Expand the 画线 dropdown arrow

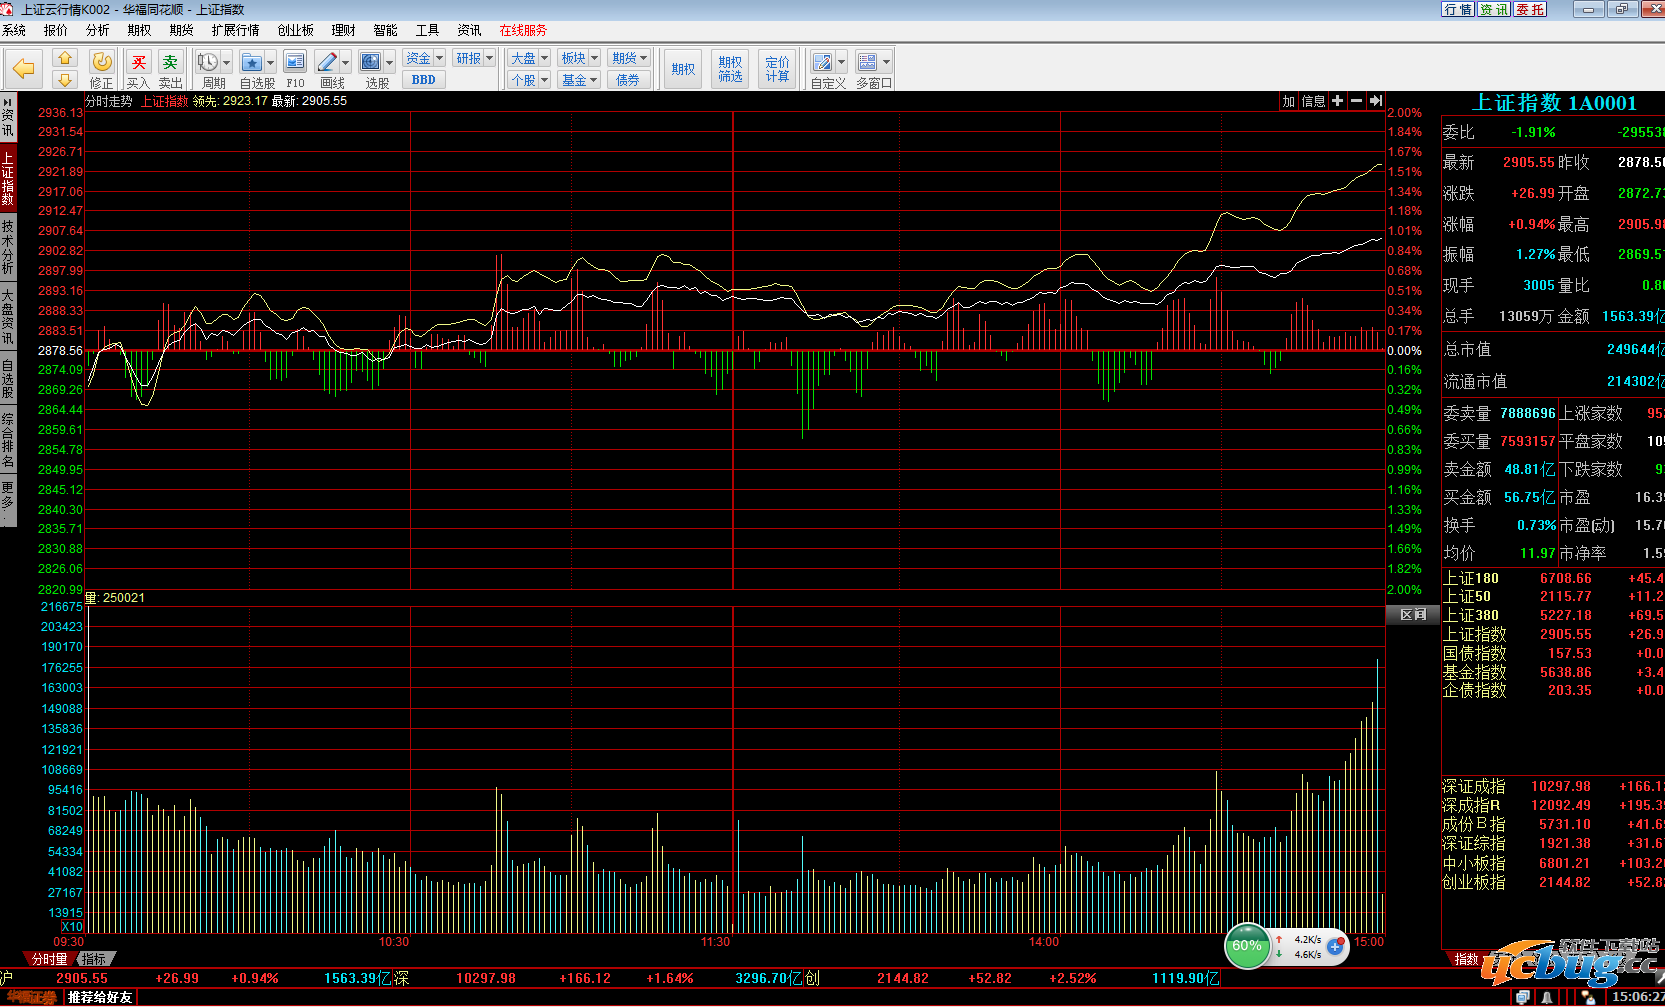[x=346, y=62]
